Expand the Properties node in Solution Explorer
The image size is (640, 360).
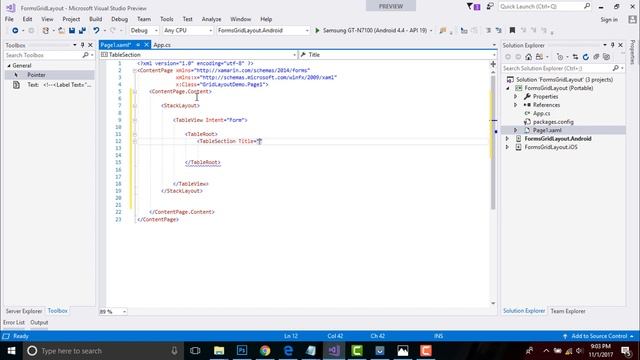[x=516, y=97]
